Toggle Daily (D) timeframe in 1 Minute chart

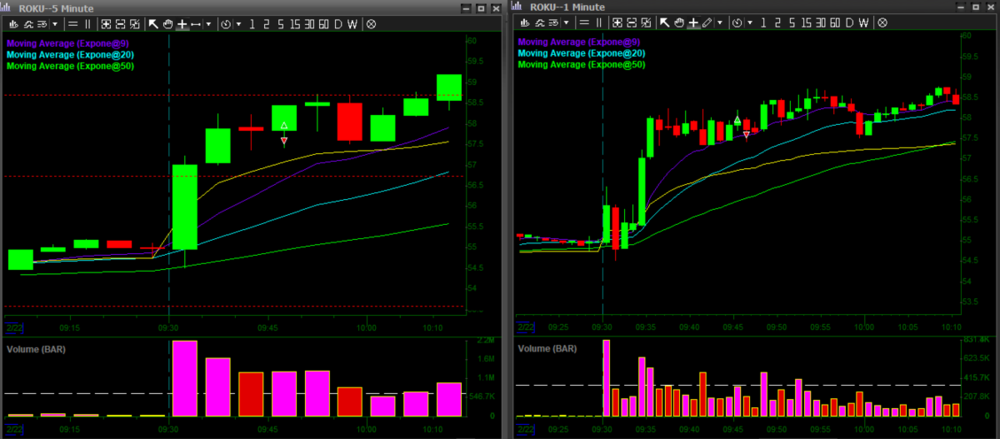[x=848, y=22]
